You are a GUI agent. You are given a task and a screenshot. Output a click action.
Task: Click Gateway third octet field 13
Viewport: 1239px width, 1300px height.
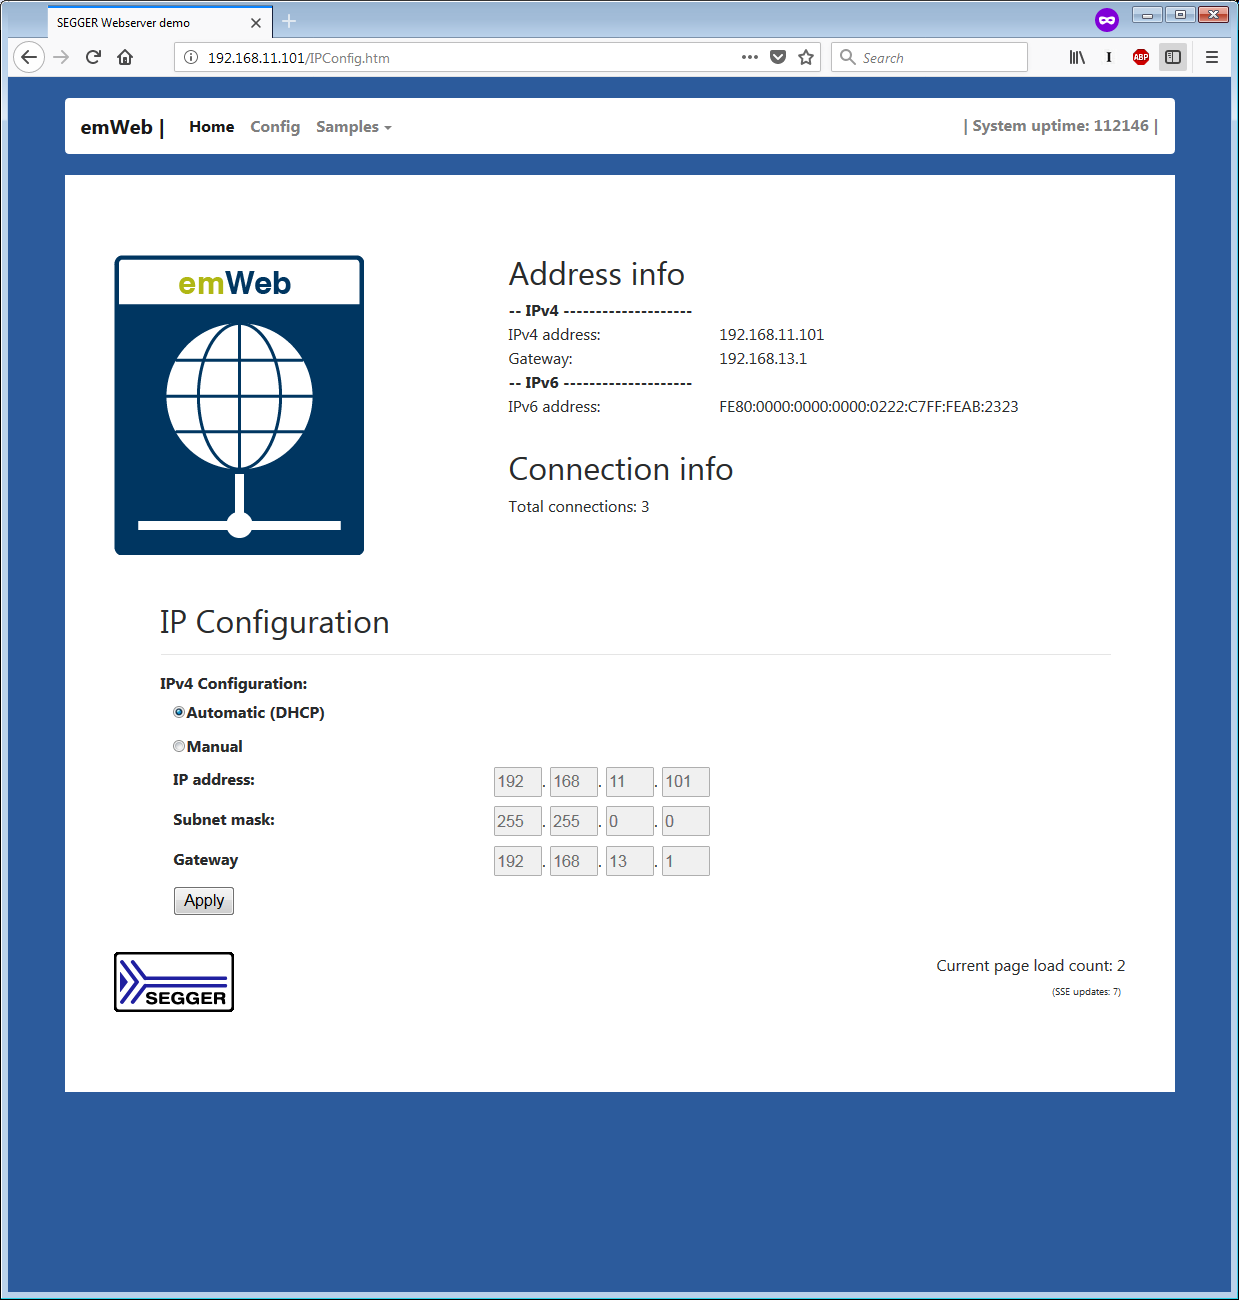pos(630,861)
